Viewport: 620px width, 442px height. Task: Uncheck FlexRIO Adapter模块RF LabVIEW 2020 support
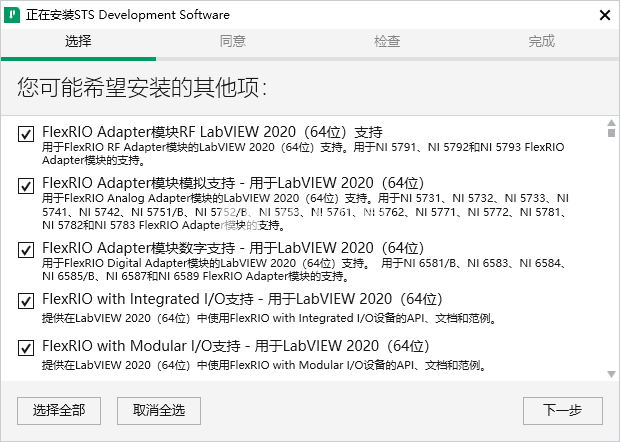click(26, 134)
